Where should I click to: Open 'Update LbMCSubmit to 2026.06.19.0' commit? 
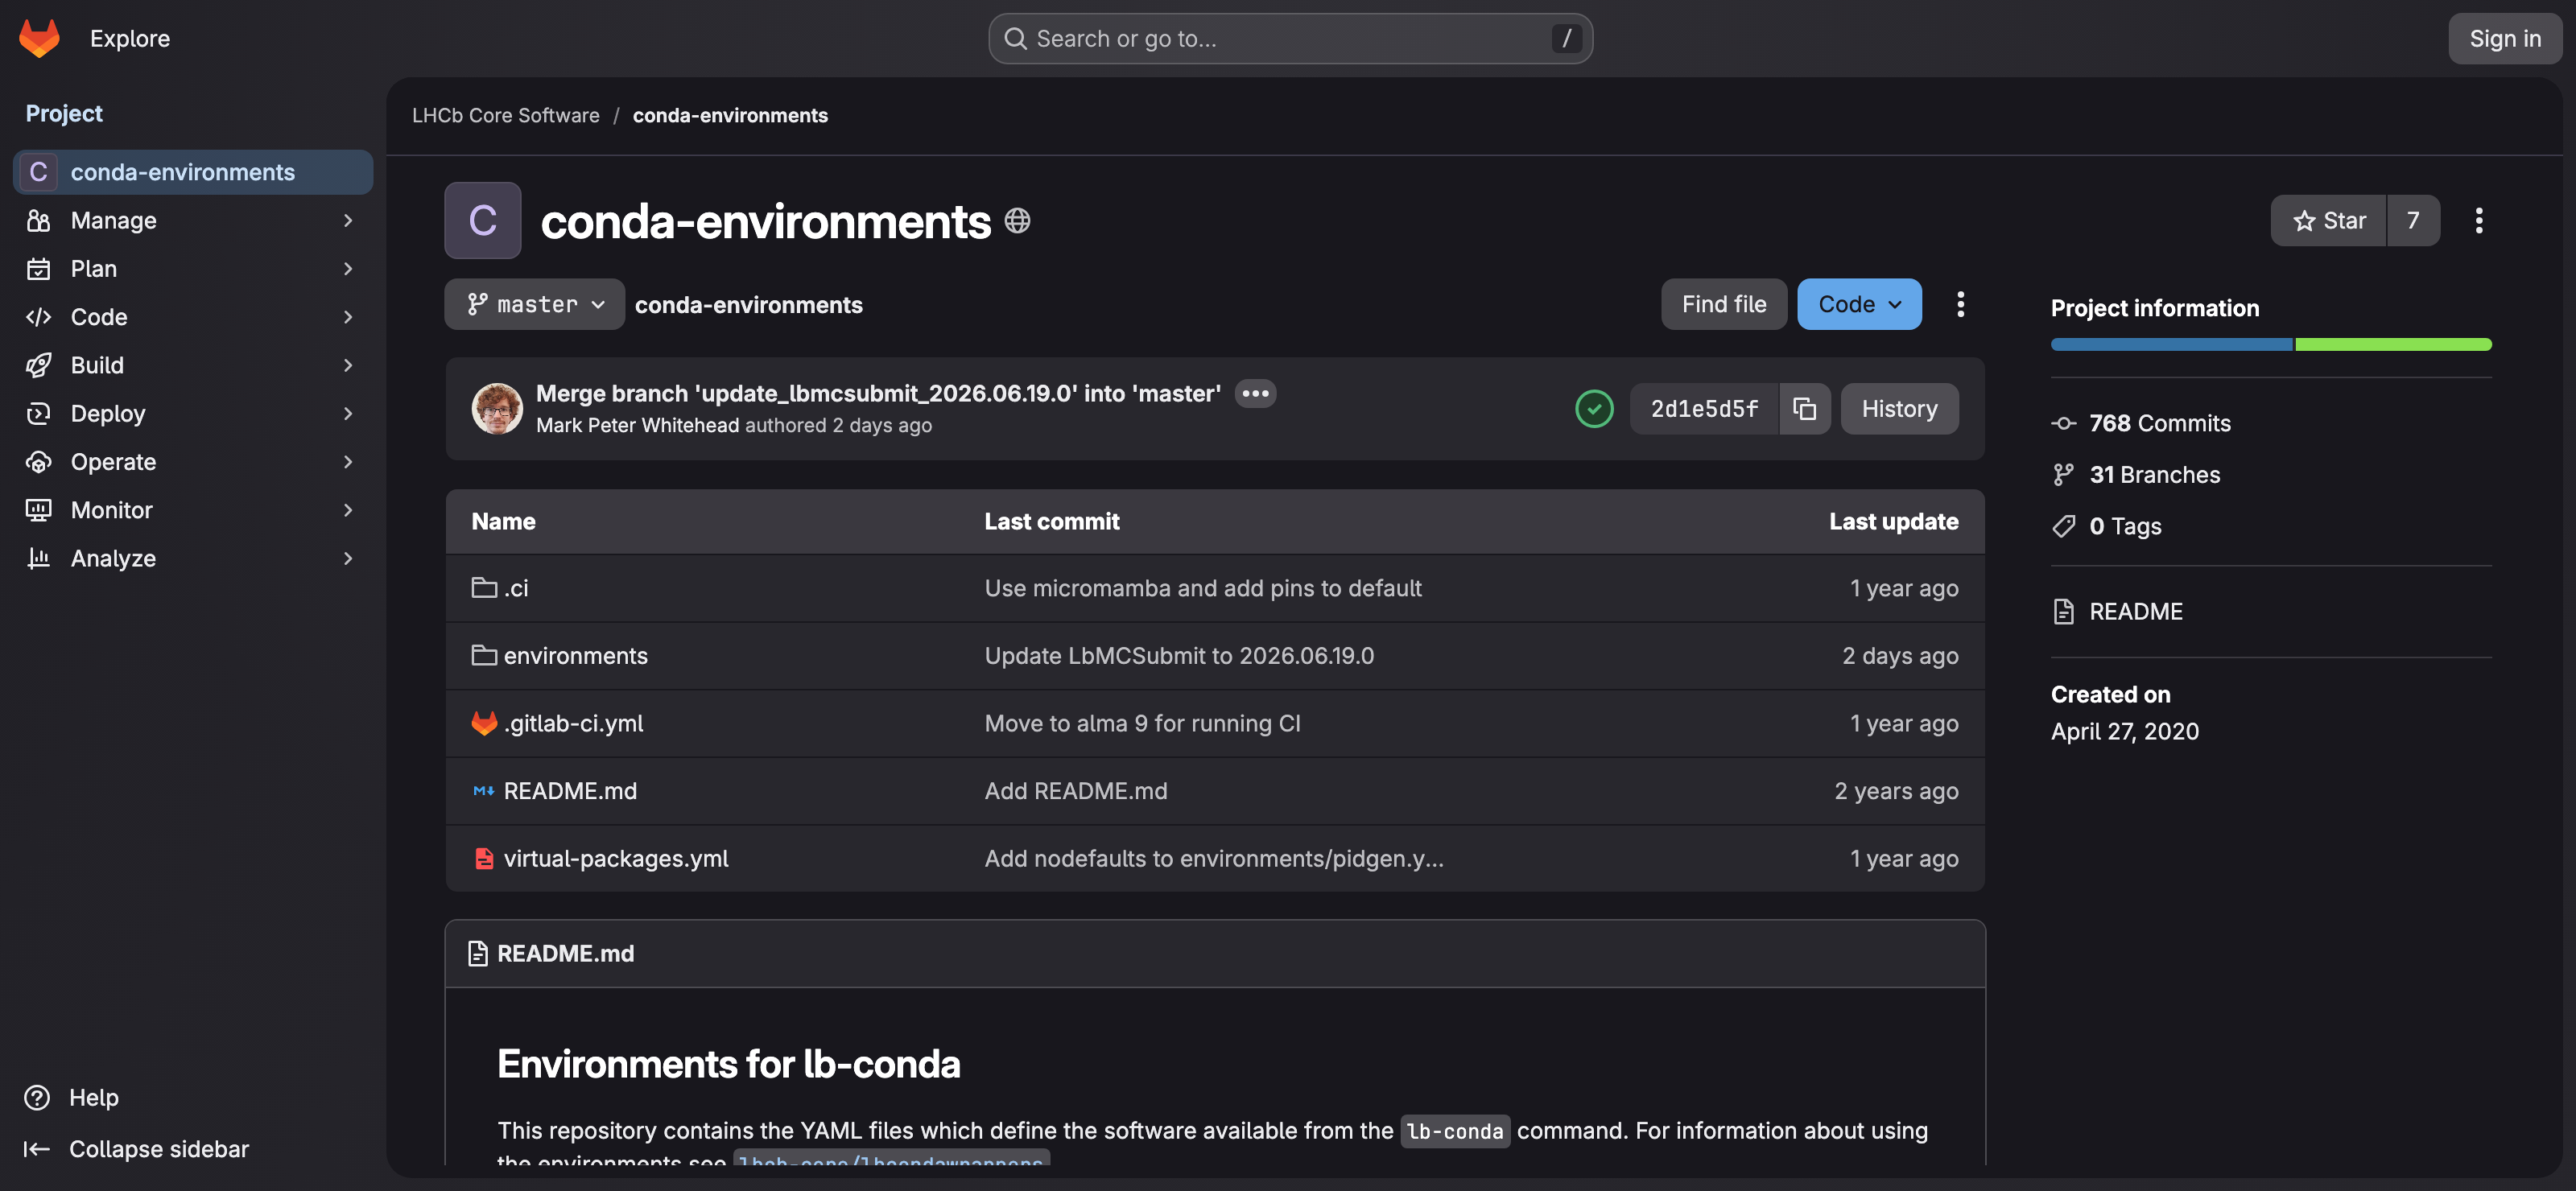pyautogui.click(x=1179, y=655)
